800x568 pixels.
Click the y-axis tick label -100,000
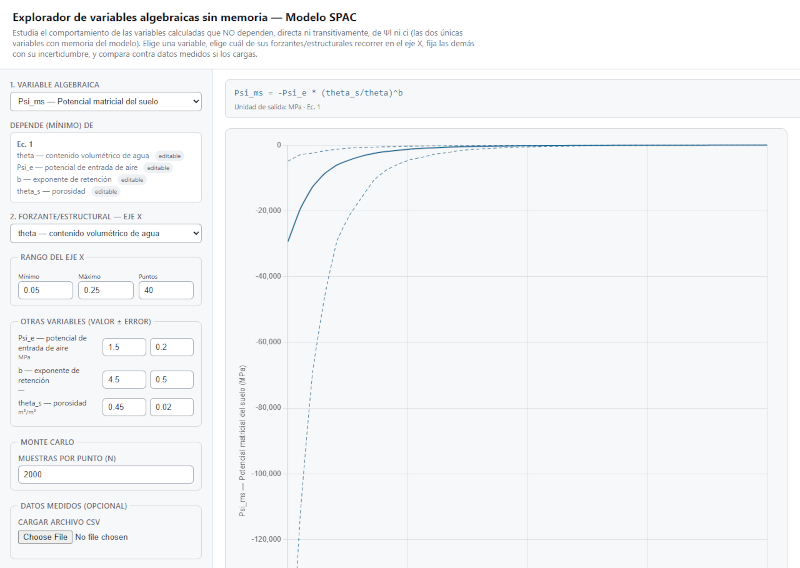pos(267,474)
